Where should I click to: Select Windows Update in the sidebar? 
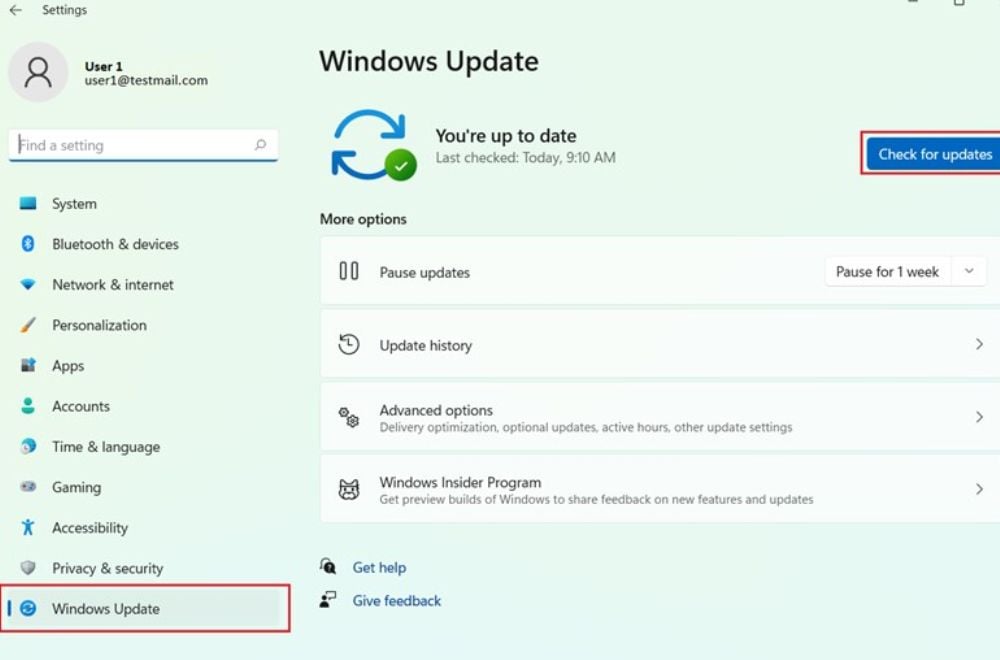(x=144, y=608)
